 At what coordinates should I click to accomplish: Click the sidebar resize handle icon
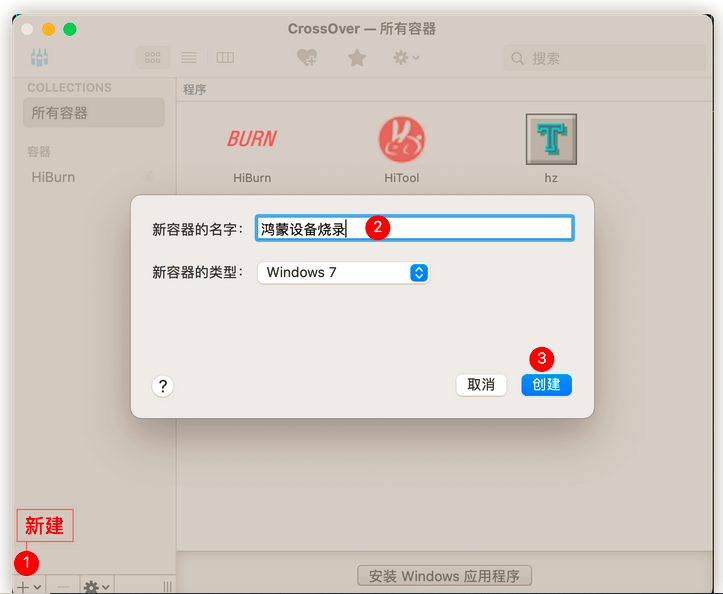pos(167,587)
